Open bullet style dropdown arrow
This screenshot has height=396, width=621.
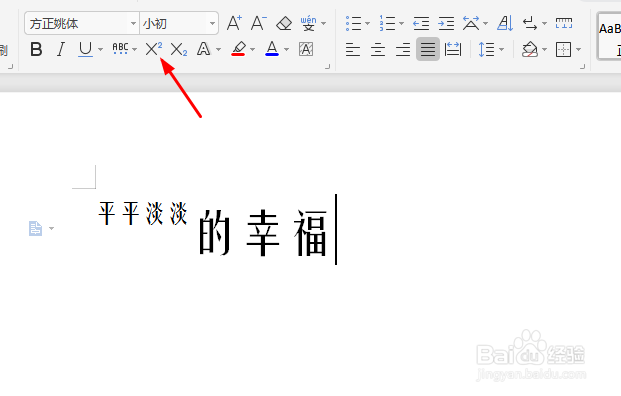(368, 24)
